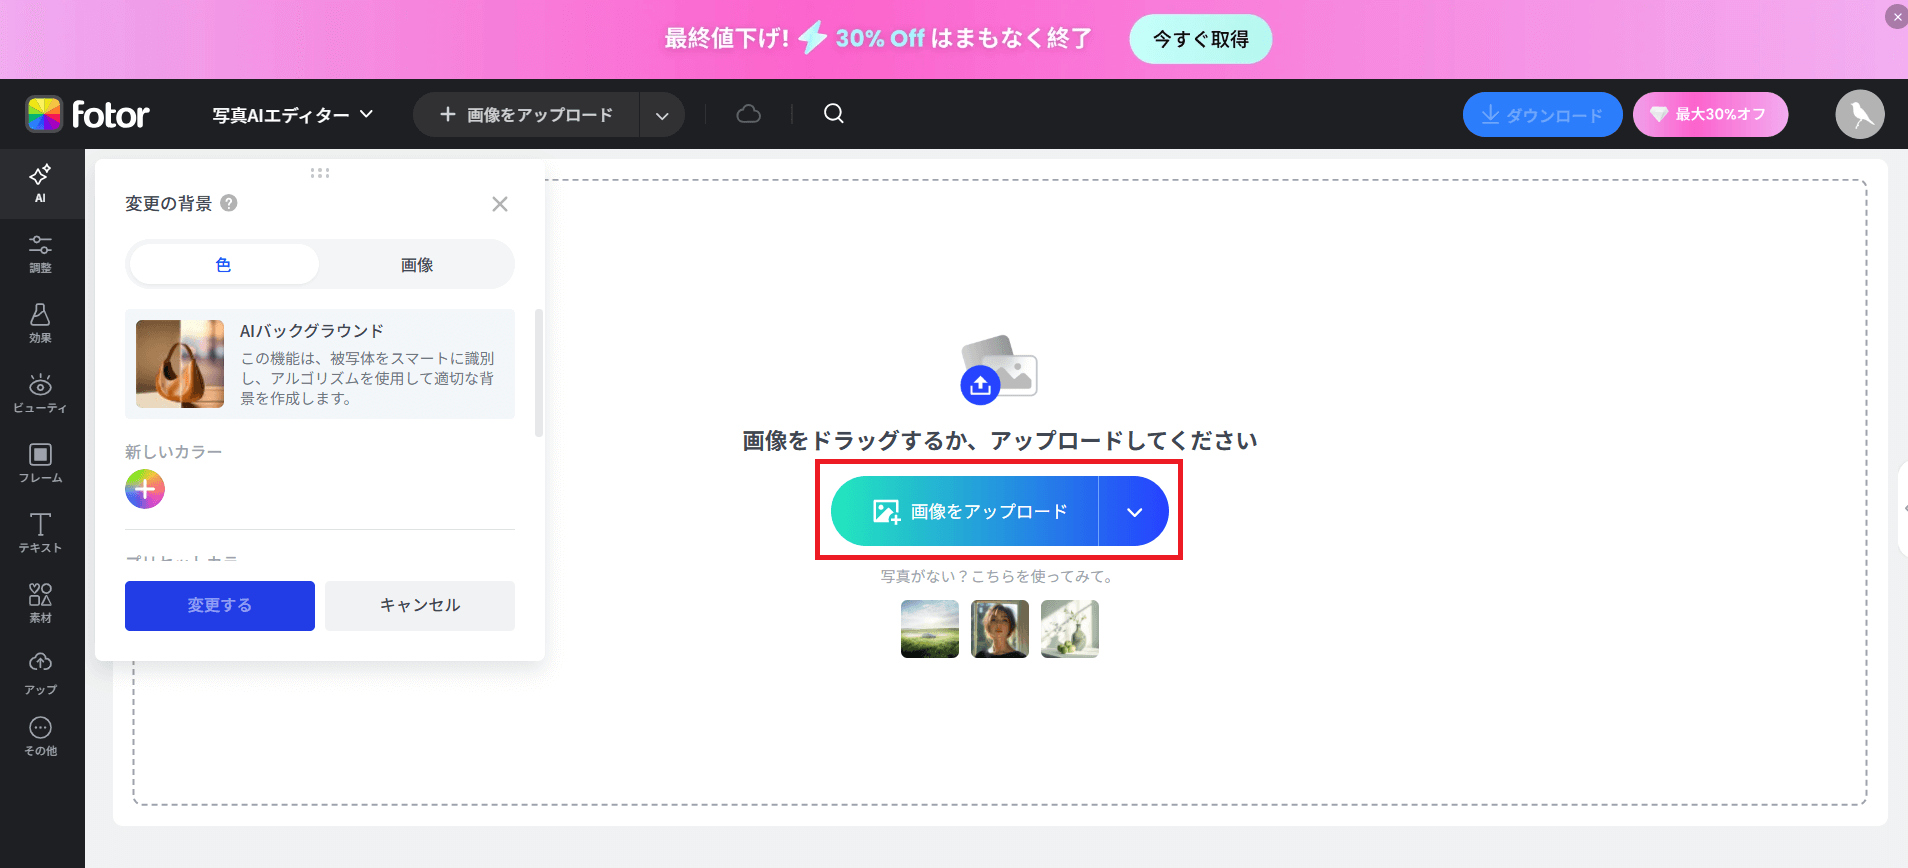Click the 新しいカラー label
Viewport: 1908px width, 868px height.
point(174,452)
